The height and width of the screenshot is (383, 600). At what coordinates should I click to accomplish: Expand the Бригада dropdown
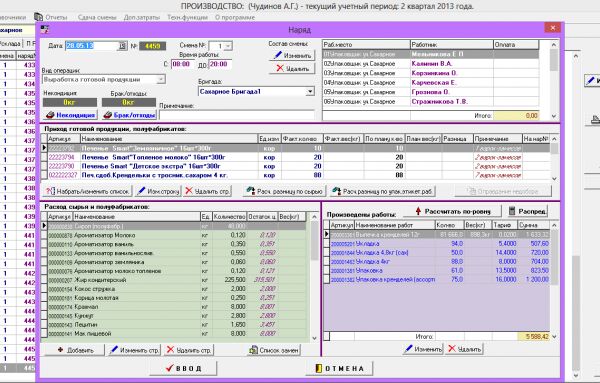pos(310,91)
